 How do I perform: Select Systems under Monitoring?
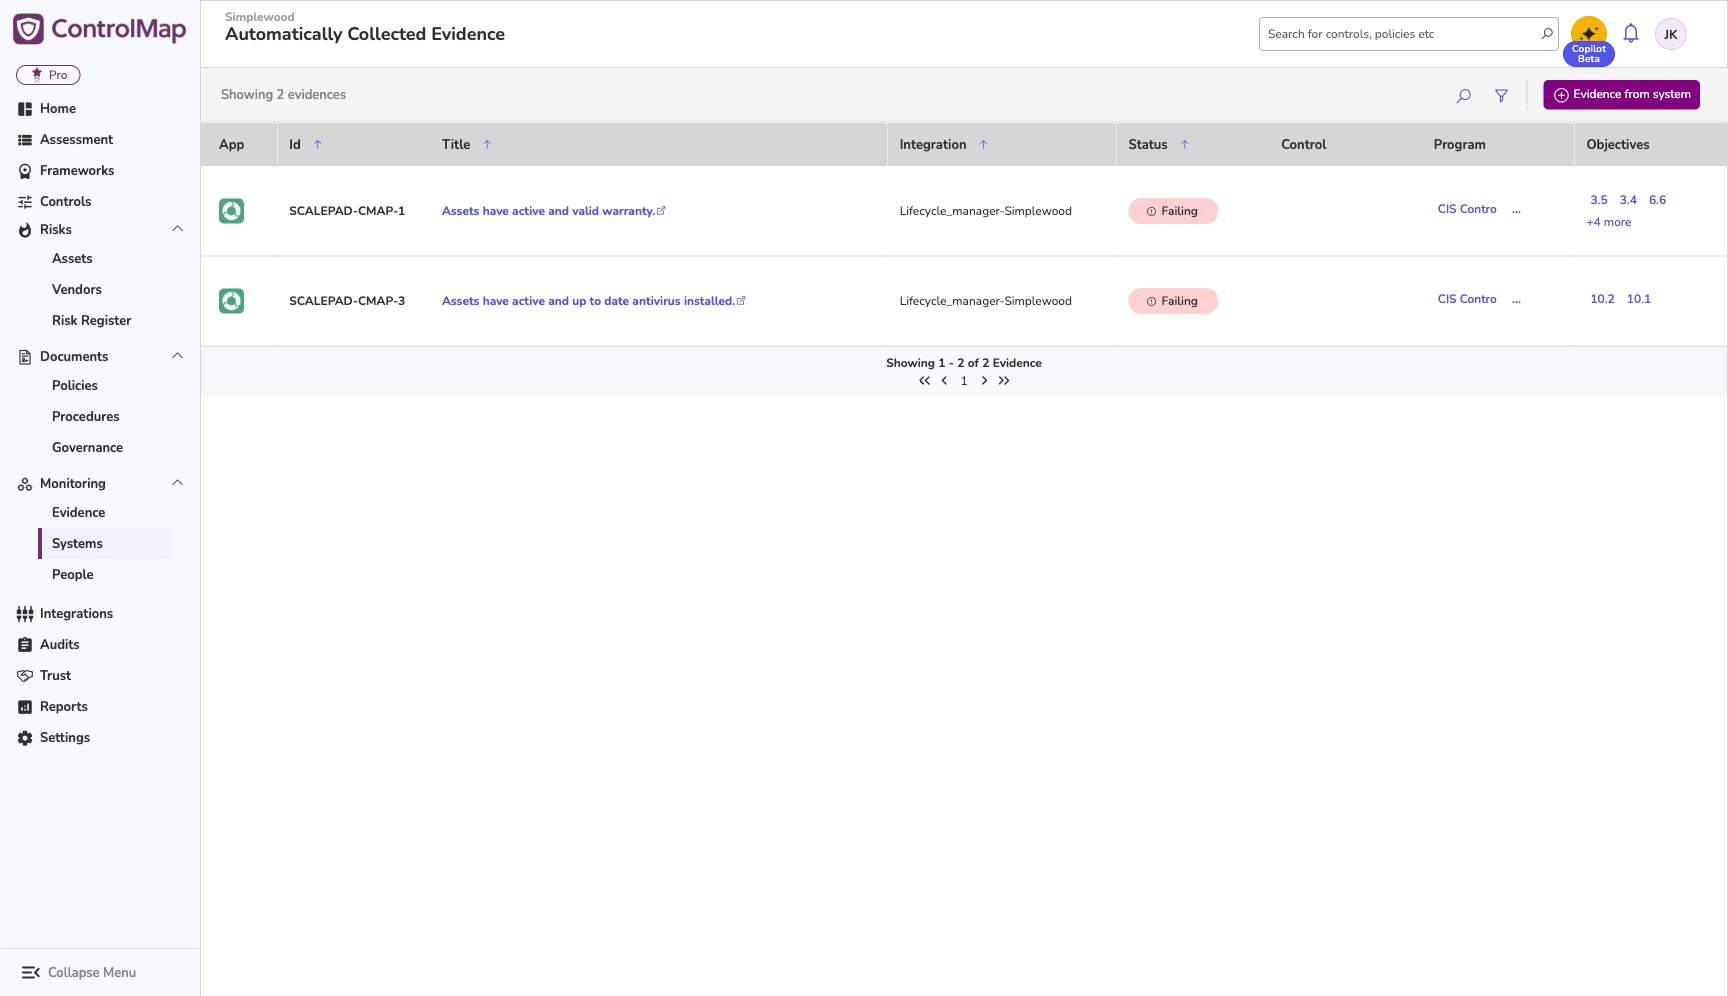(105, 544)
